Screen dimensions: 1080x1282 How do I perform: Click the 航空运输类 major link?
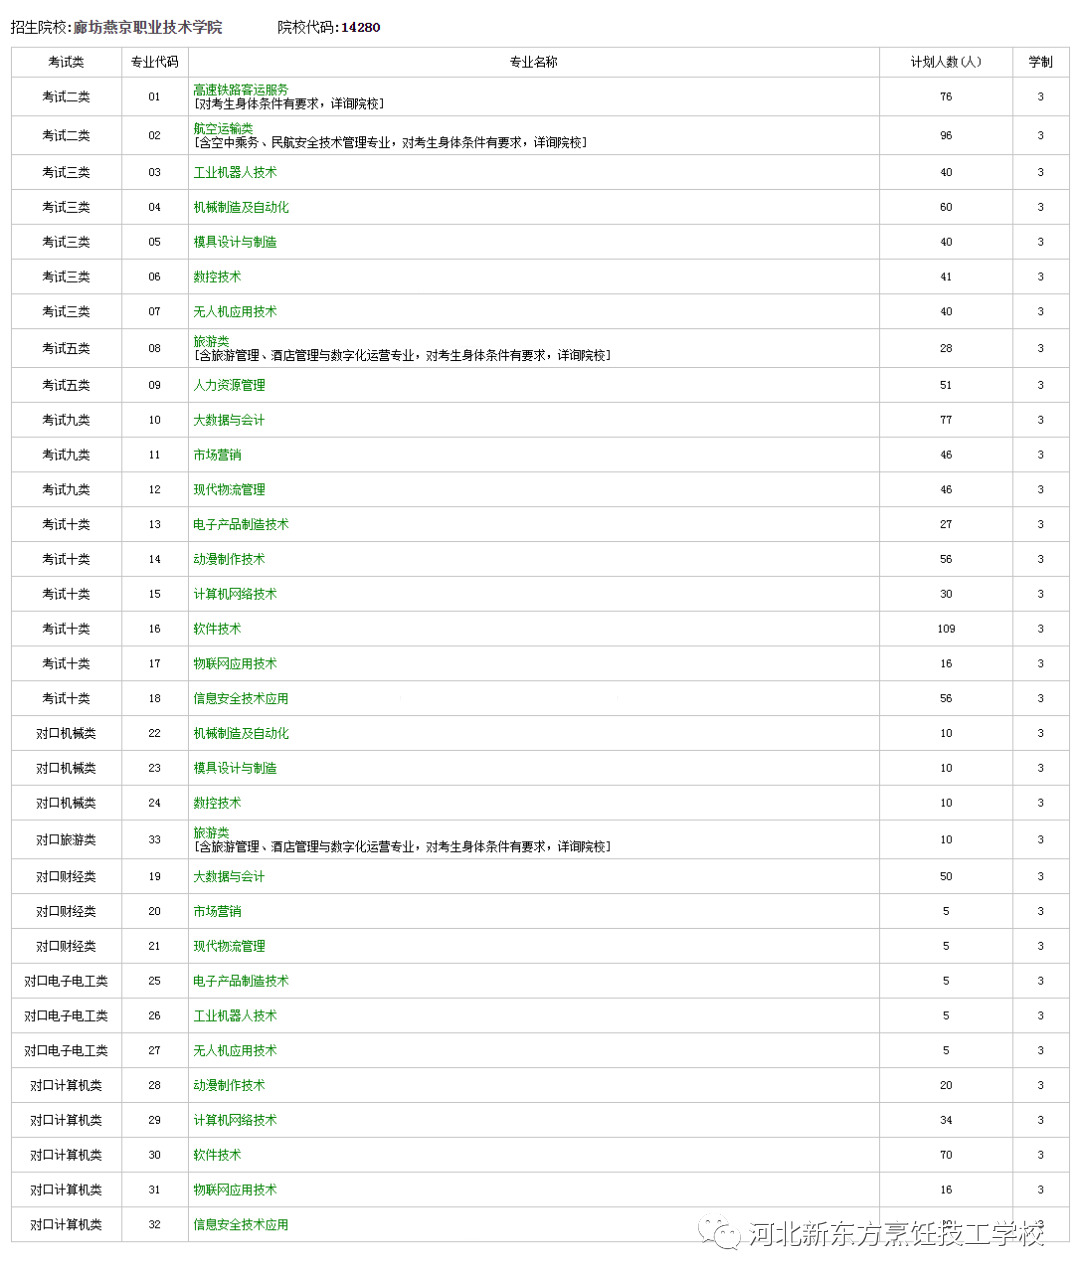tap(223, 129)
